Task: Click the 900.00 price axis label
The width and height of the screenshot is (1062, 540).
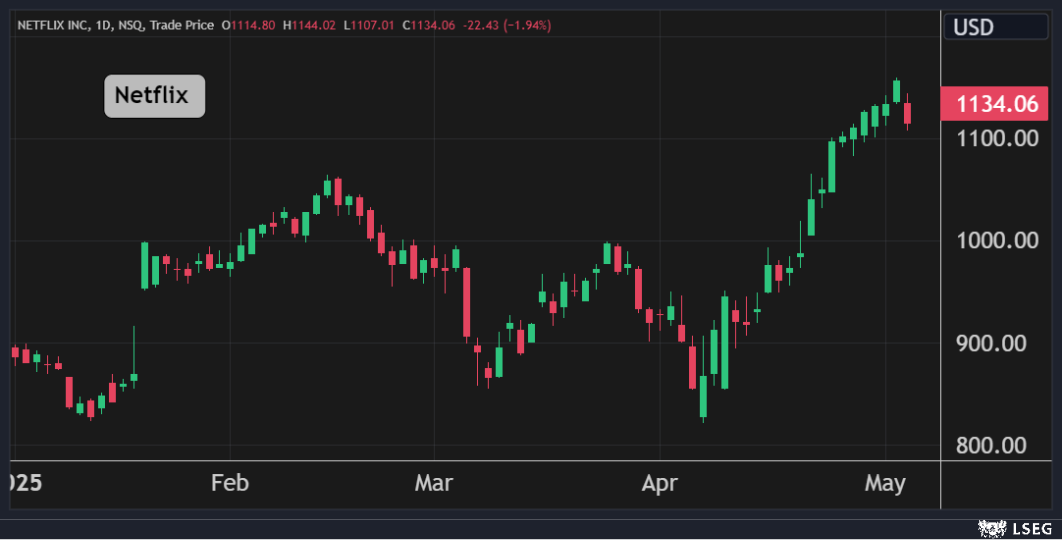Action: coord(1001,343)
